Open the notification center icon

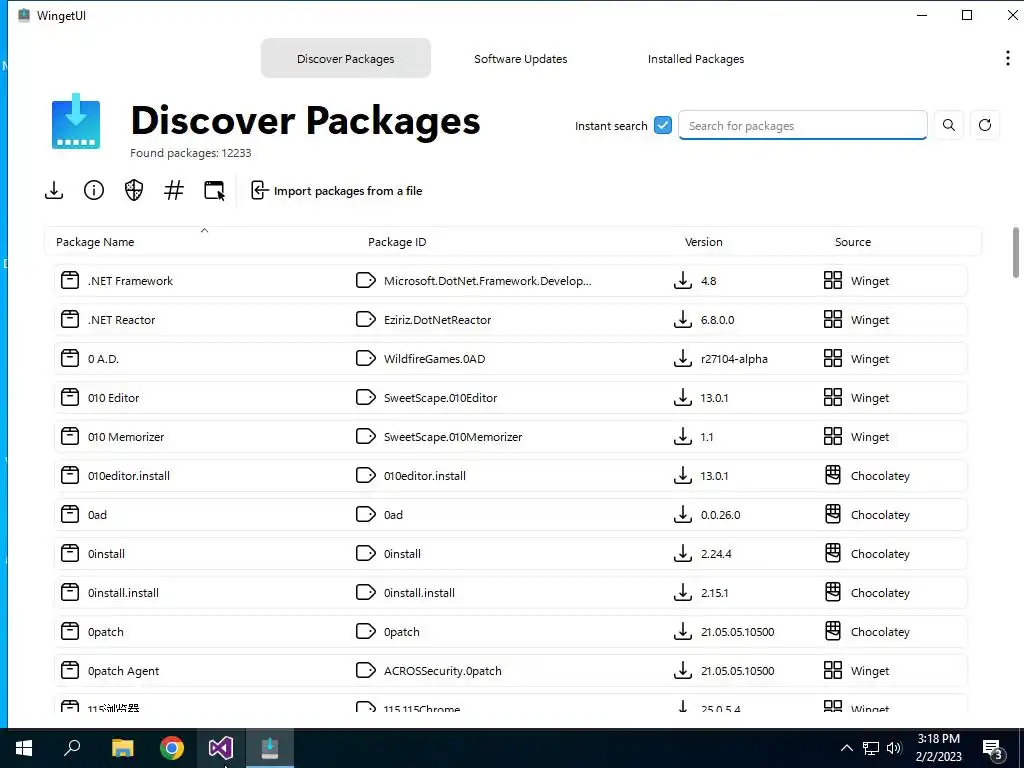click(993, 748)
